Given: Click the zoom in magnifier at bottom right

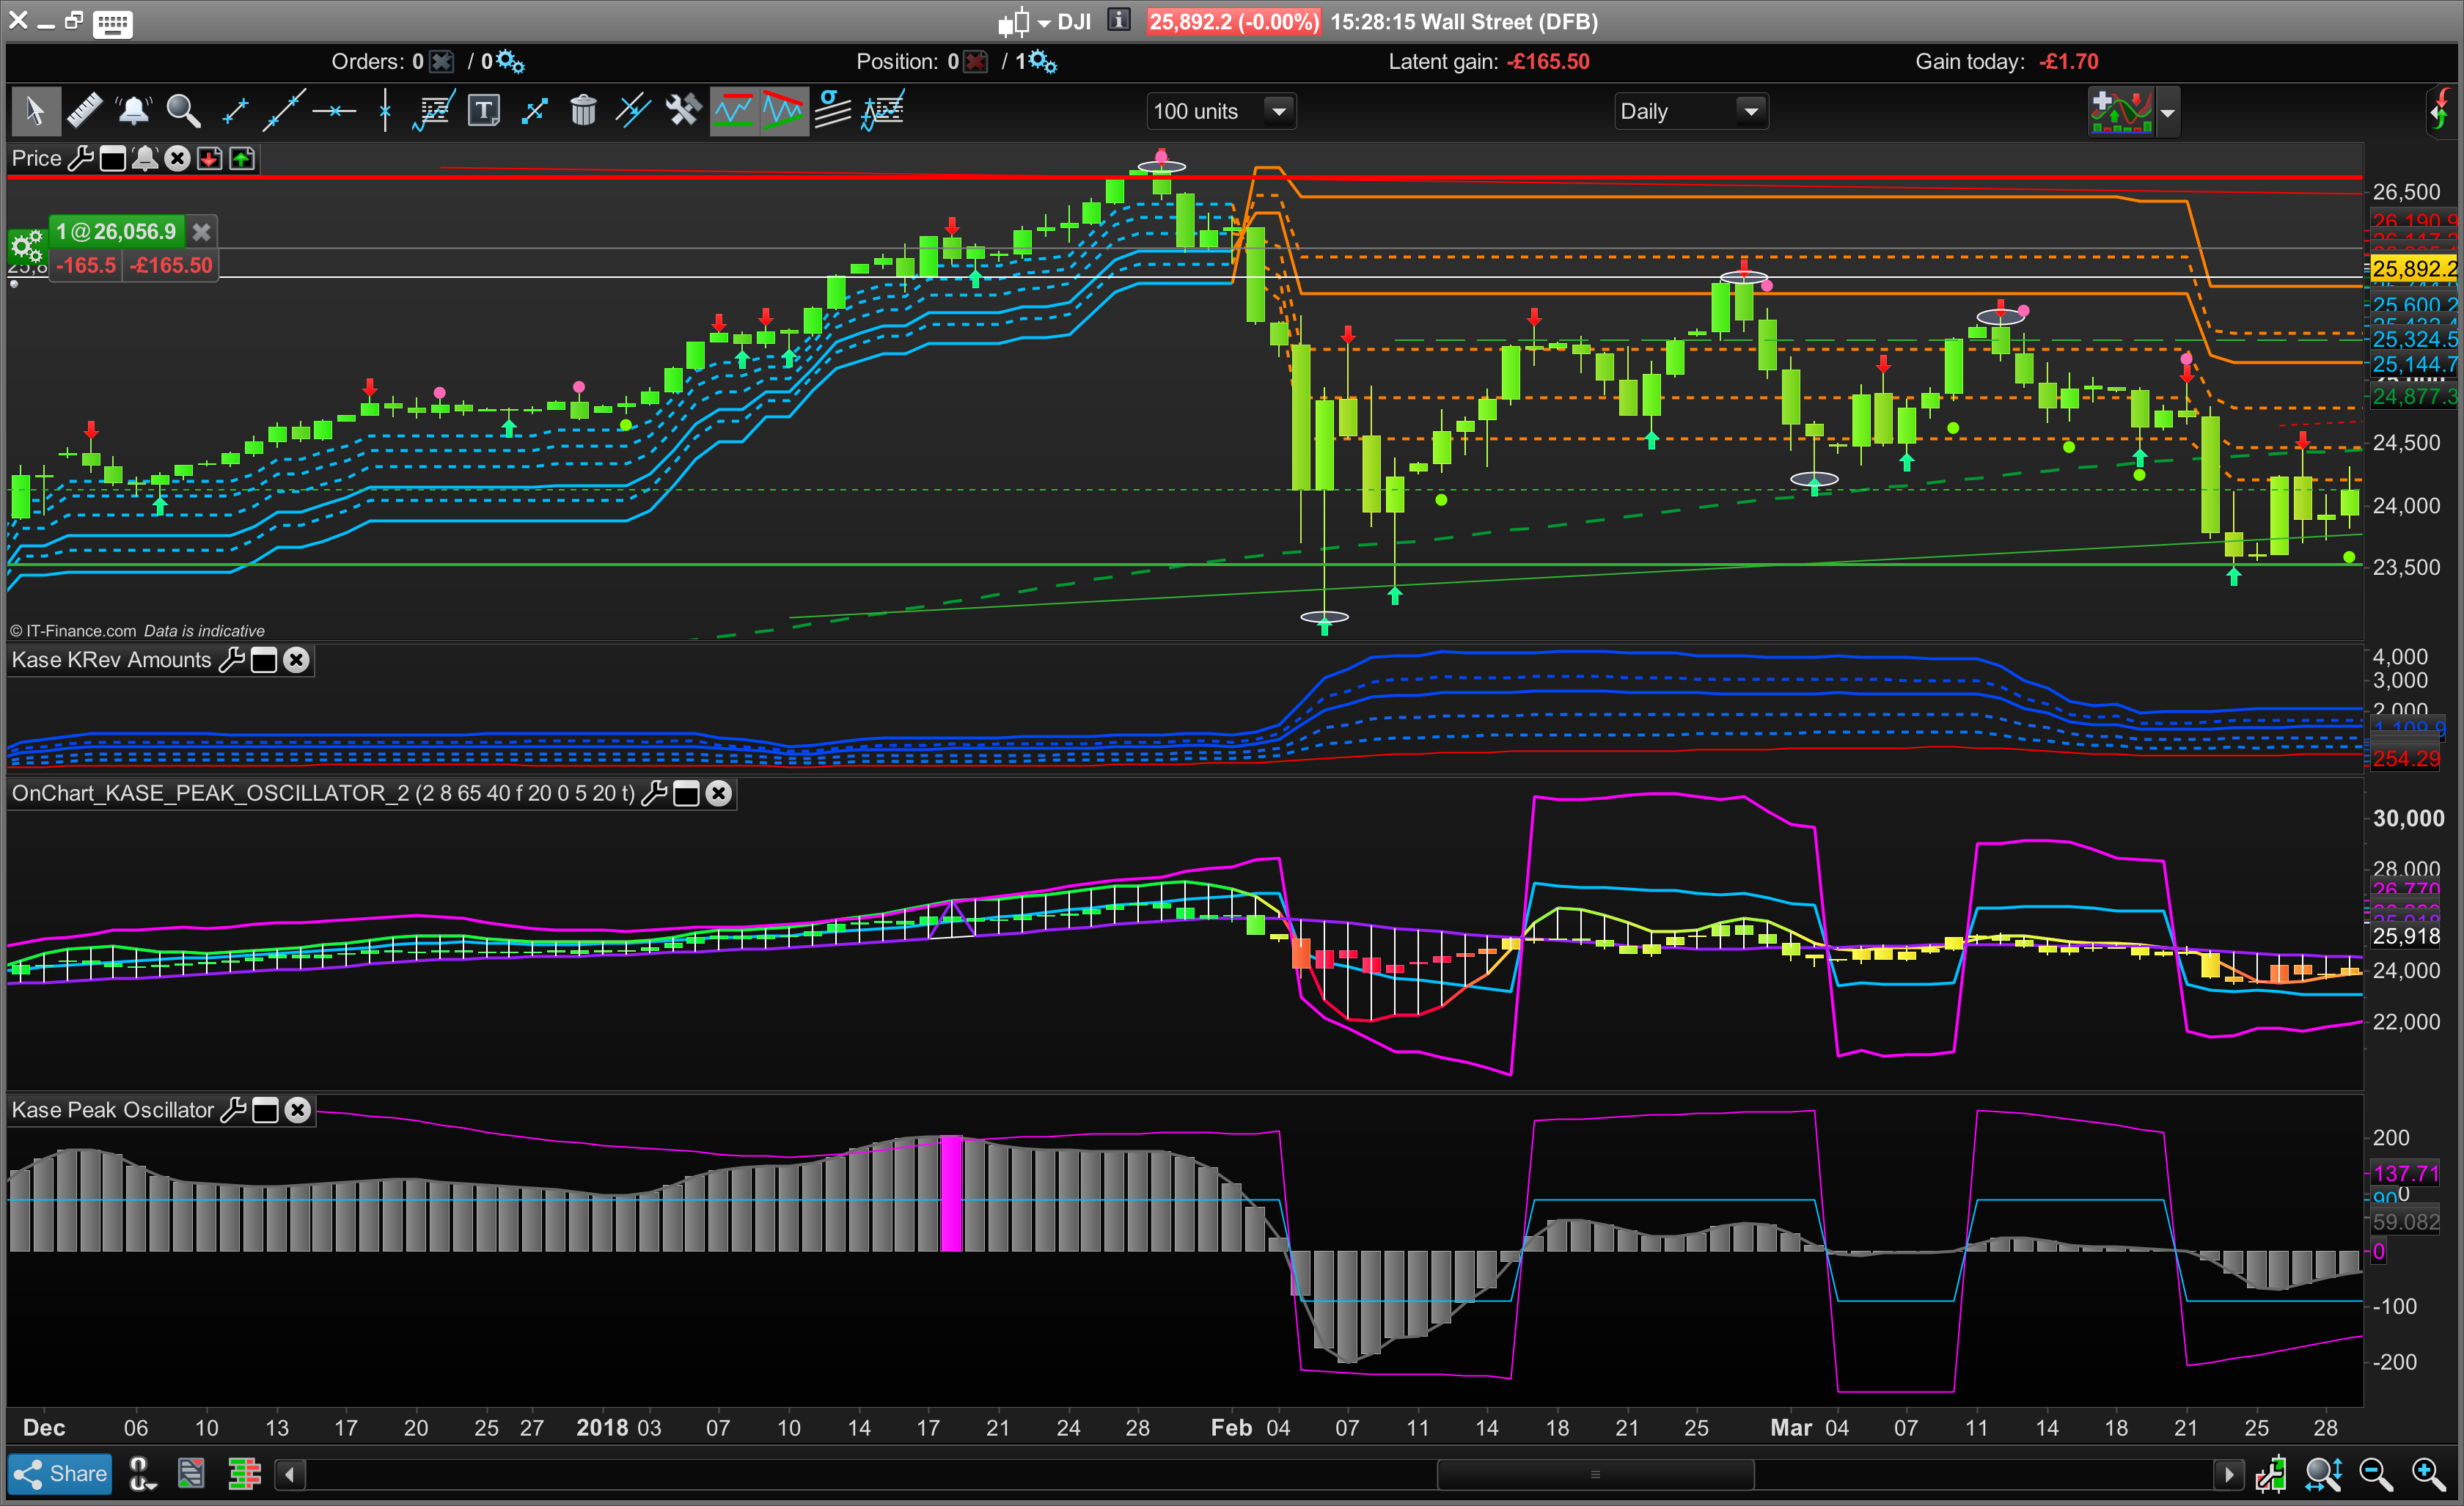Looking at the screenshot, I should pos(2428,1473).
